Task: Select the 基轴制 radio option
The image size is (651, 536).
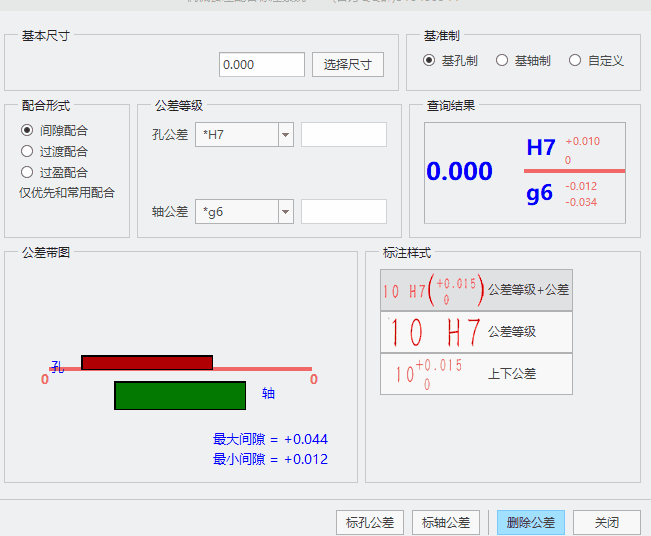Action: [502, 61]
